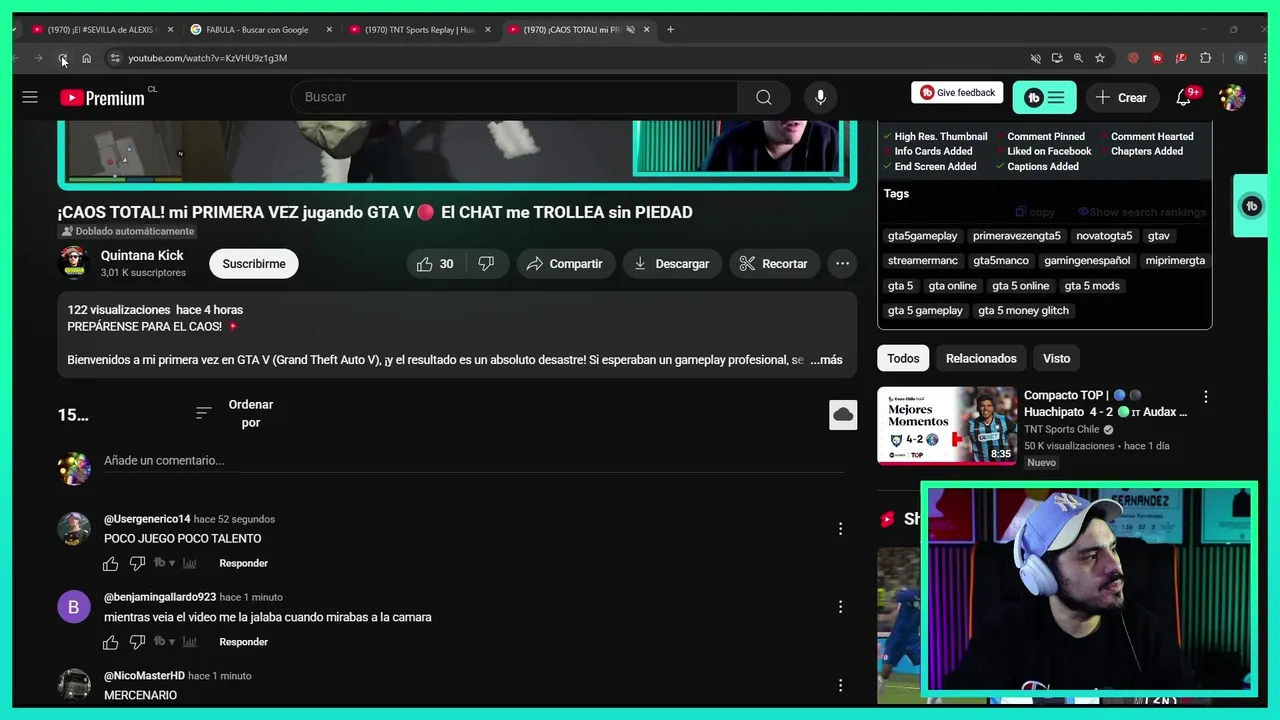Click the Give feedback button
1280x720 pixels.
pos(957,93)
